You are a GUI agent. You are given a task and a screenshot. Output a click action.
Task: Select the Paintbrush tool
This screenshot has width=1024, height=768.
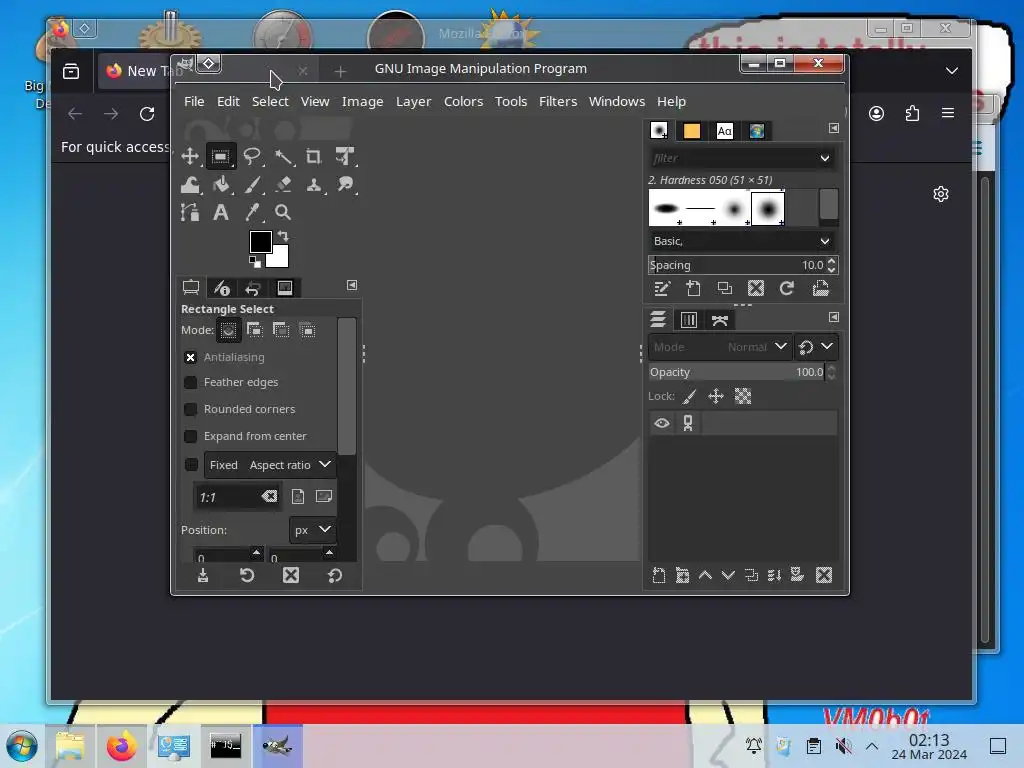(x=252, y=184)
